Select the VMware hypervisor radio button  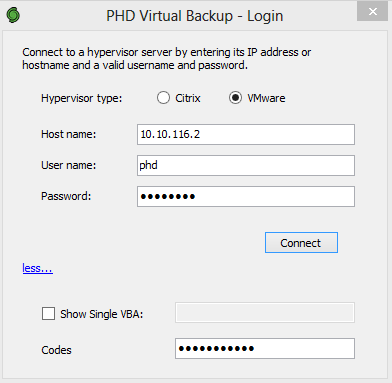[235, 98]
